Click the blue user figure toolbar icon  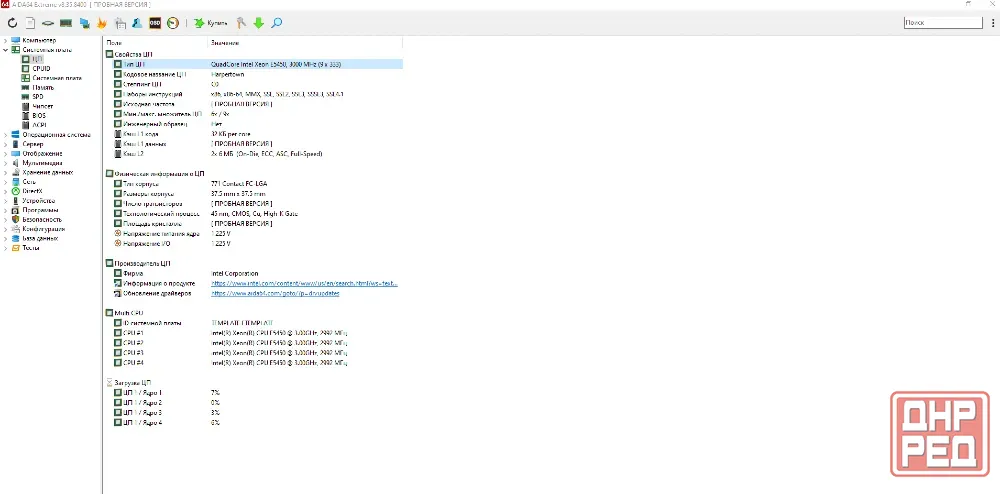[136, 23]
